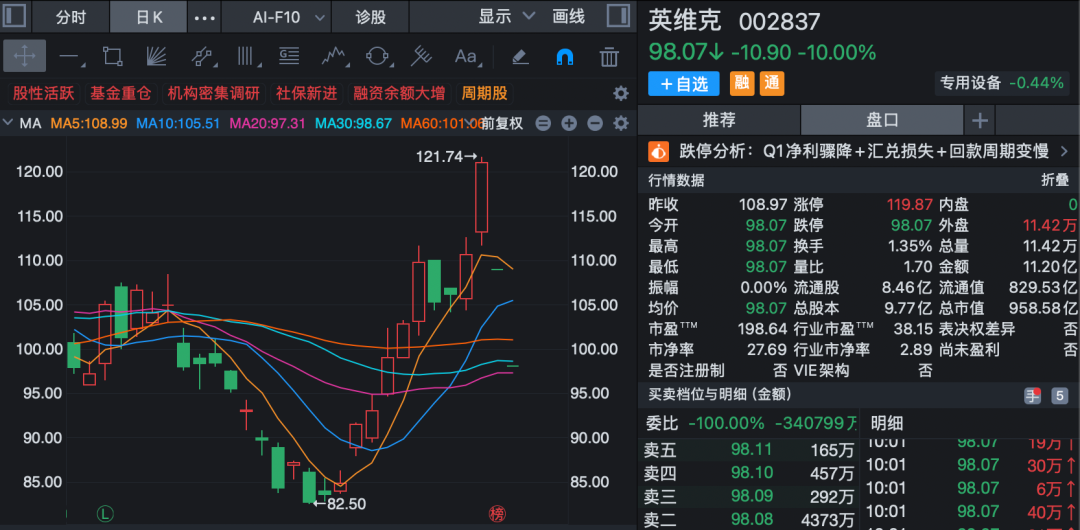Toggle the left sidebar panel
The width and height of the screenshot is (1080, 530).
(15, 17)
